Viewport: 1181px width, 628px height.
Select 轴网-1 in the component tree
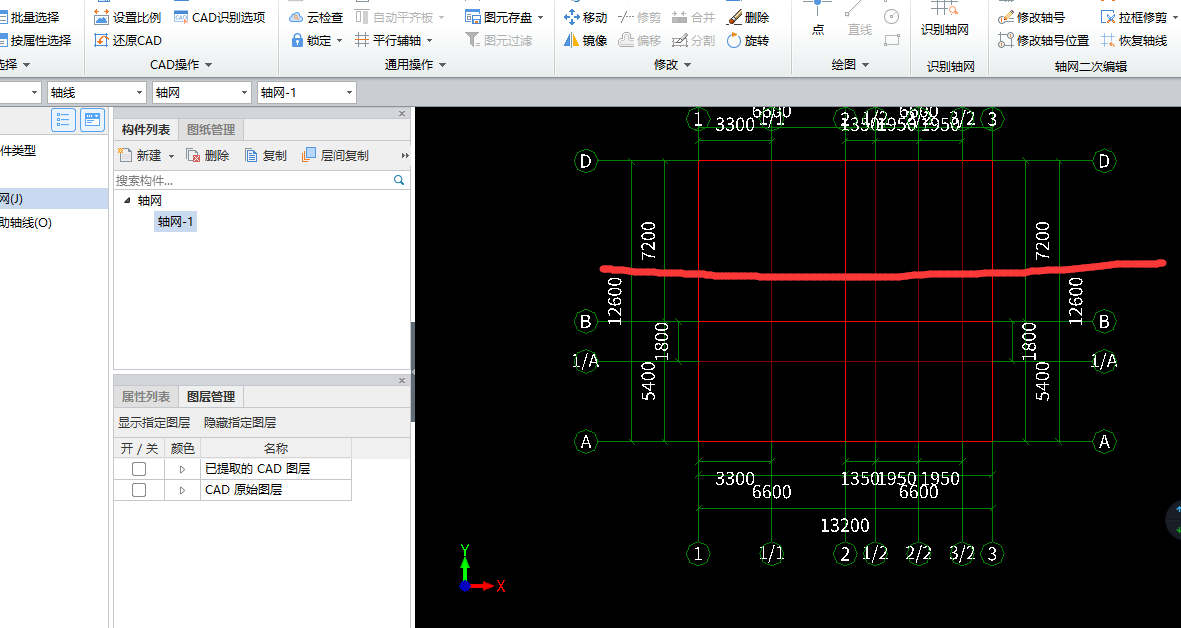click(175, 221)
